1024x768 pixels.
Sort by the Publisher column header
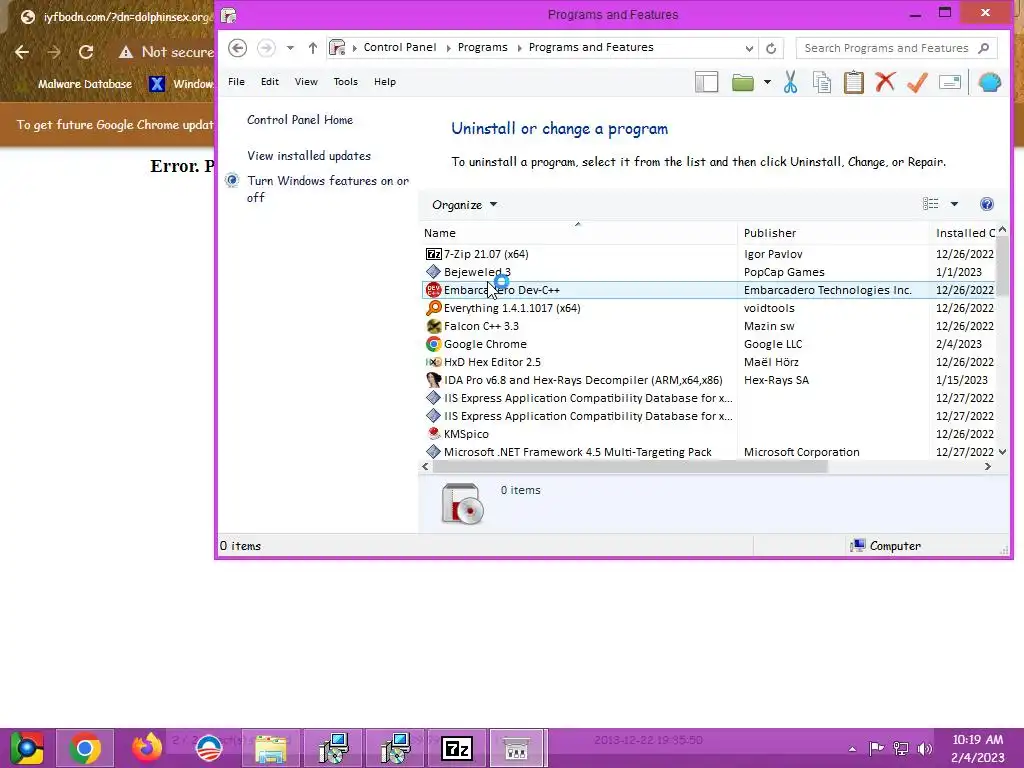pos(833,233)
